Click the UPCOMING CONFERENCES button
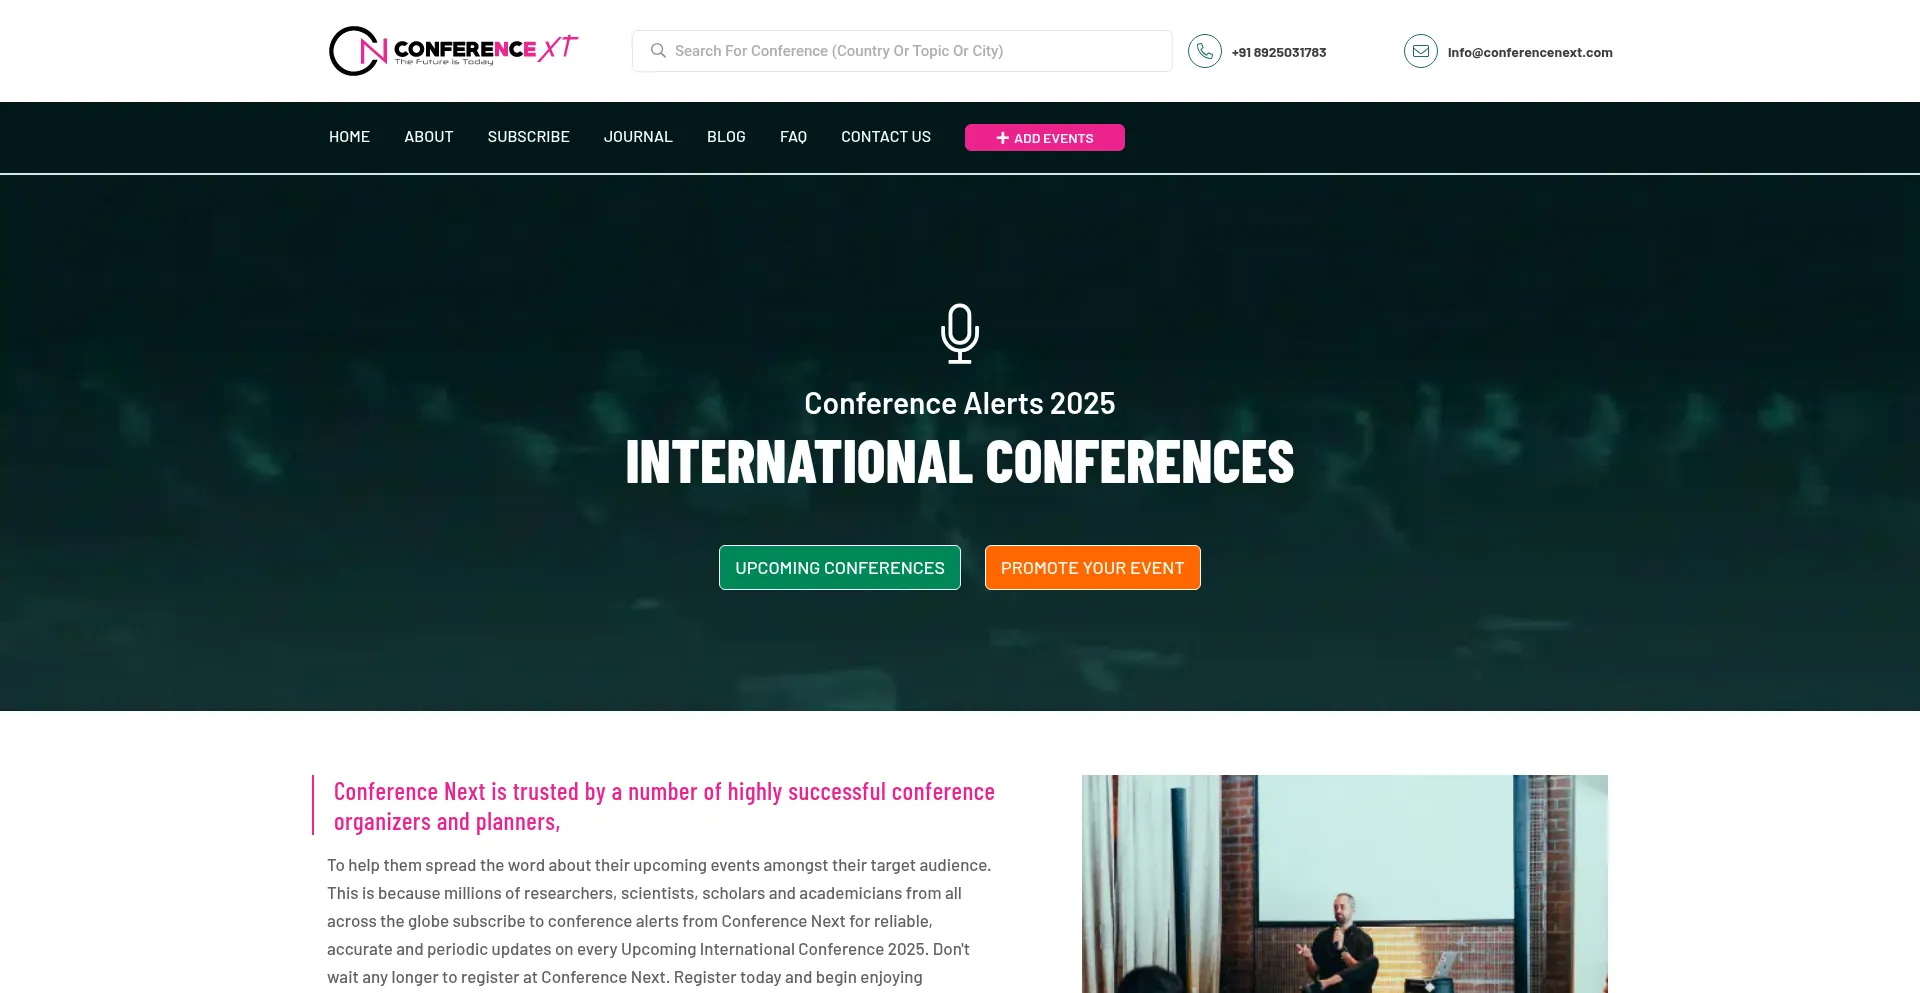This screenshot has height=993, width=1920. [840, 568]
